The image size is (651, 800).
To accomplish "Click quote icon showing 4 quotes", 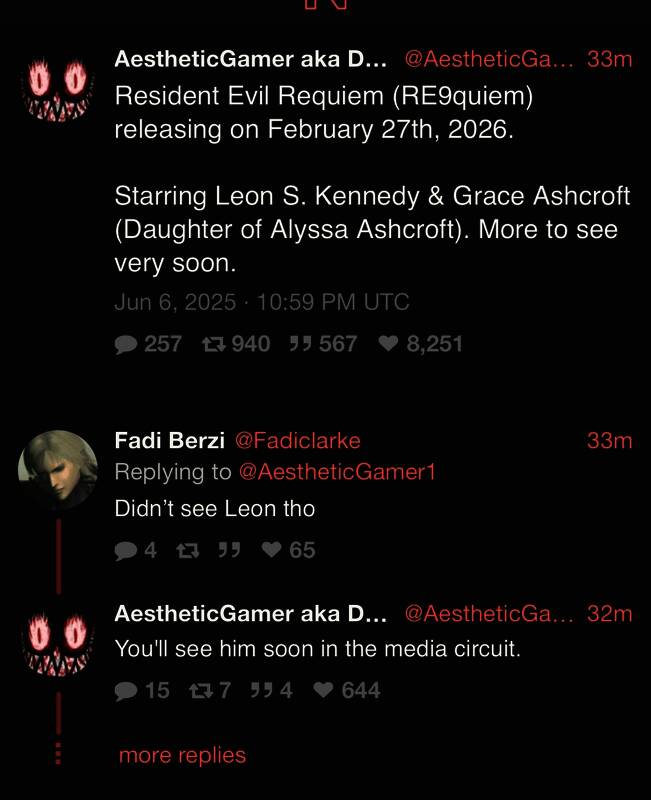I will (264, 690).
